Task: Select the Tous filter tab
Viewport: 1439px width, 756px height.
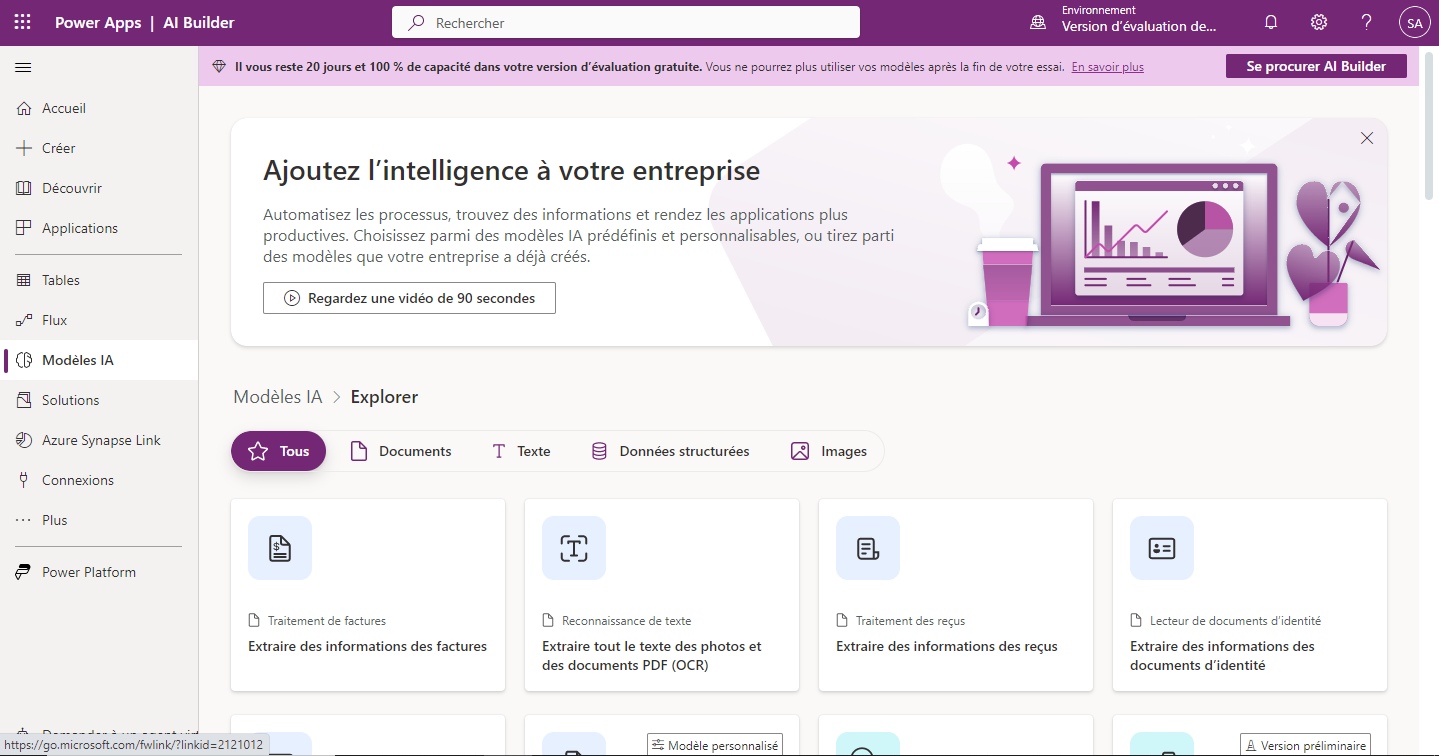Action: pyautogui.click(x=278, y=451)
